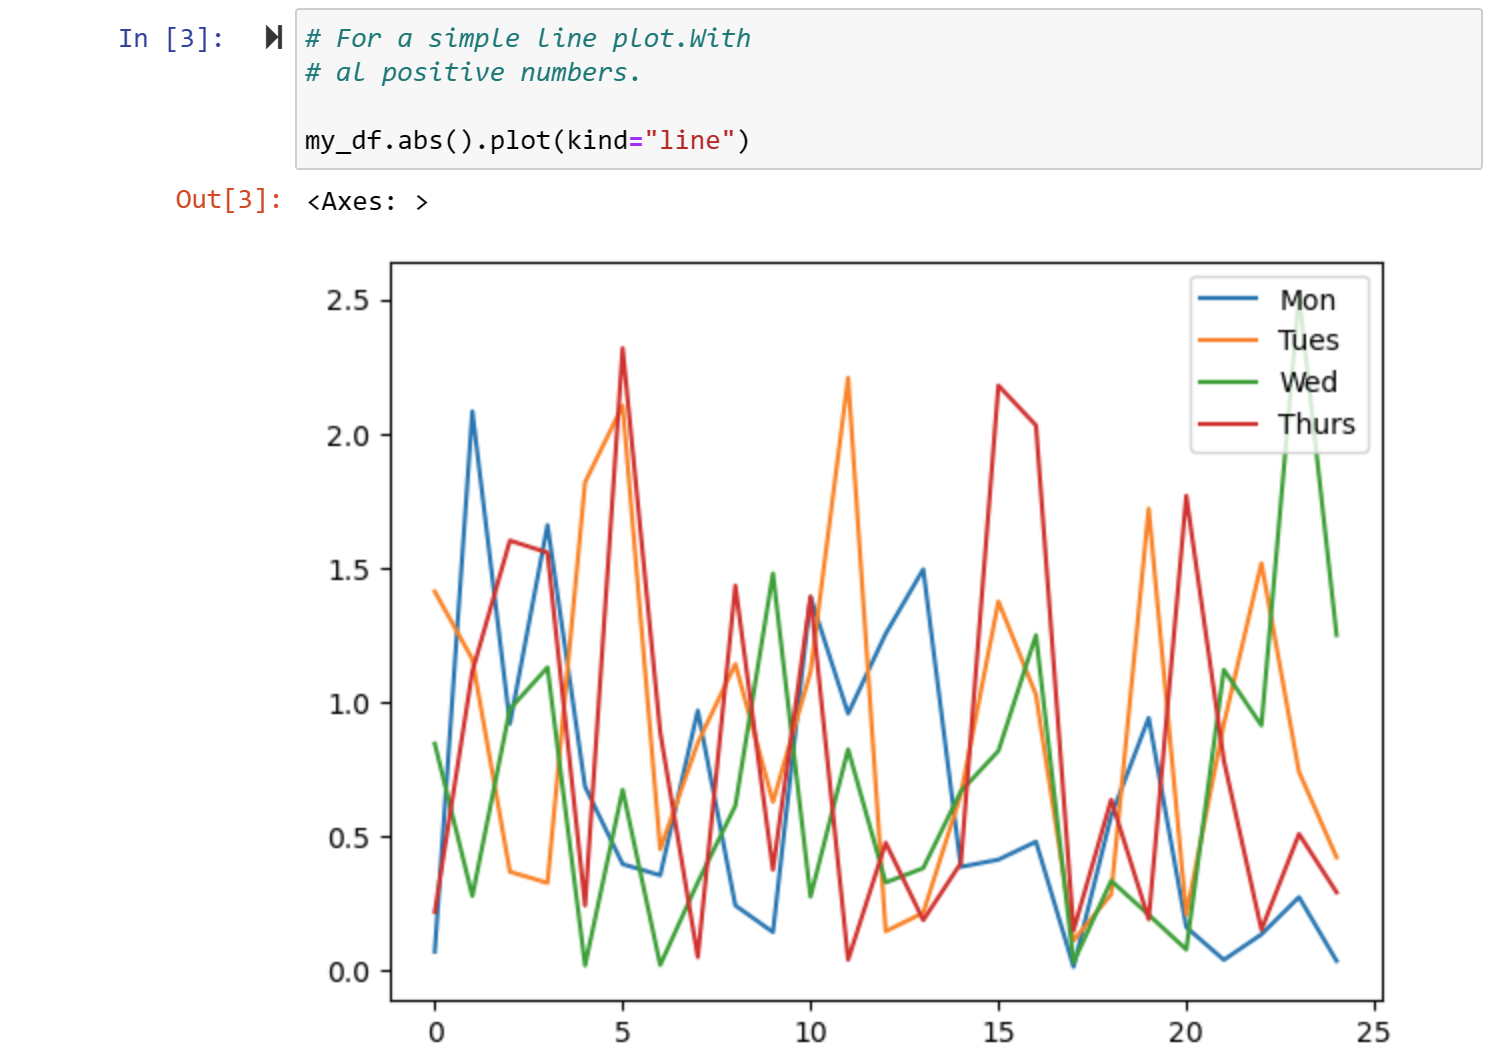Click the comment '# For a simple line plot.With'
Viewport: 1488px width, 1064px height.
(x=527, y=38)
